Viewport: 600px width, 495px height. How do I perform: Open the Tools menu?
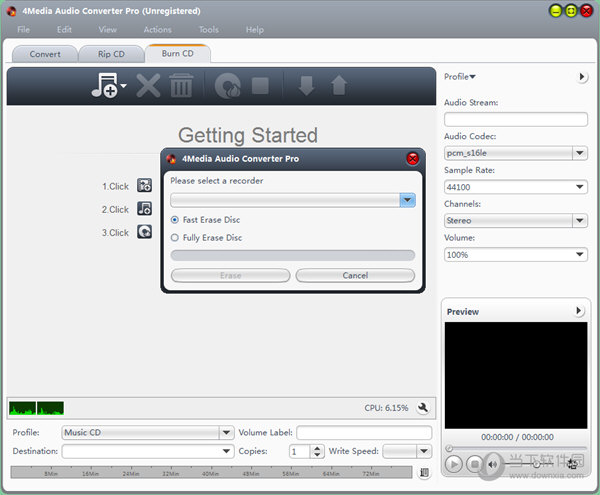pyautogui.click(x=209, y=29)
